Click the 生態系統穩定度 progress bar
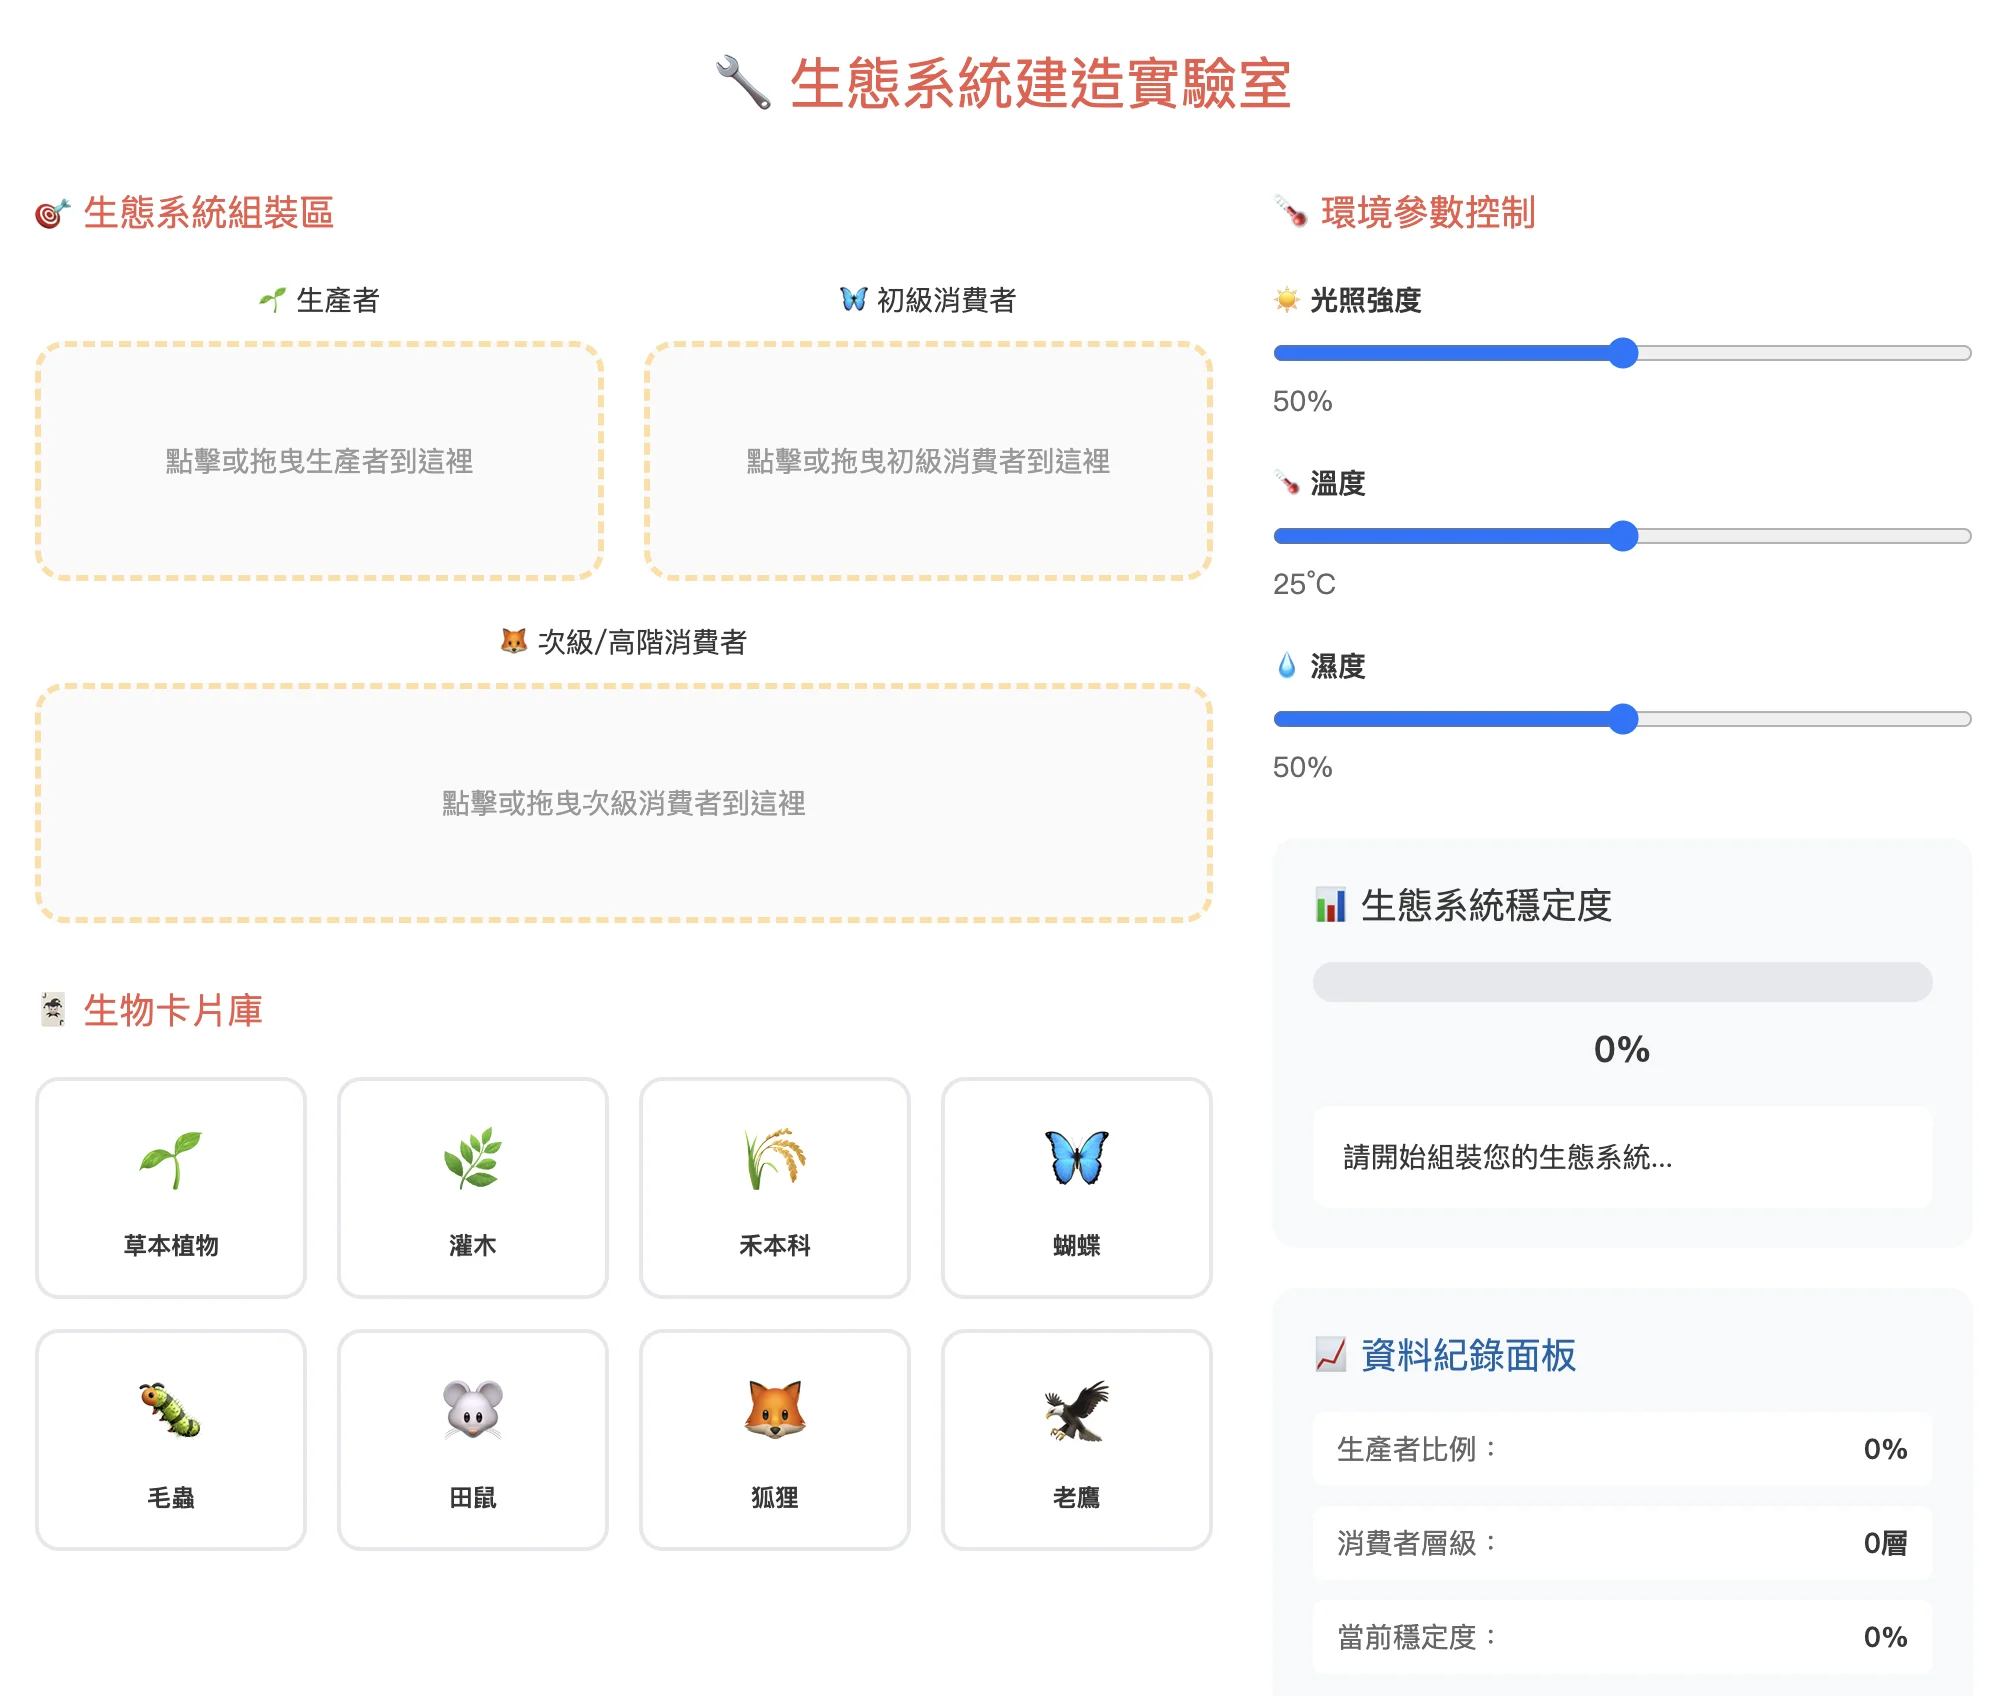Image resolution: width=2010 pixels, height=1696 pixels. tap(1622, 982)
